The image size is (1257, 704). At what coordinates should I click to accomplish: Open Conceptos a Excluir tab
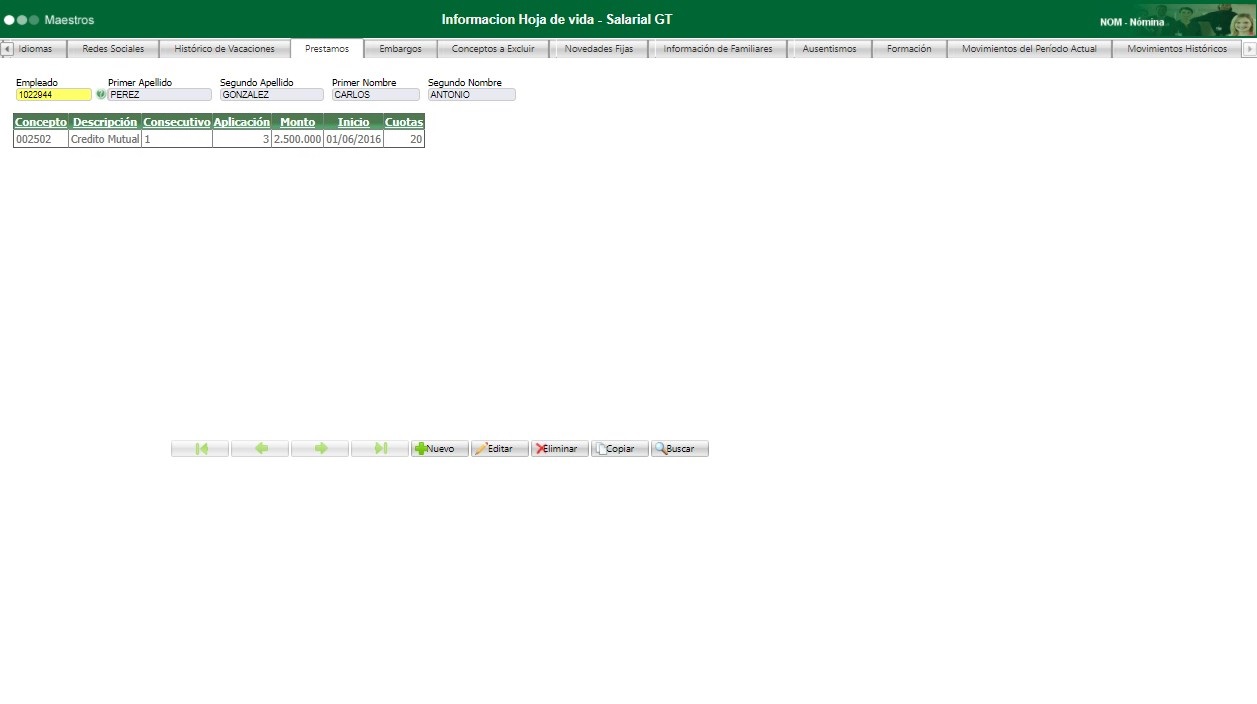click(x=493, y=48)
